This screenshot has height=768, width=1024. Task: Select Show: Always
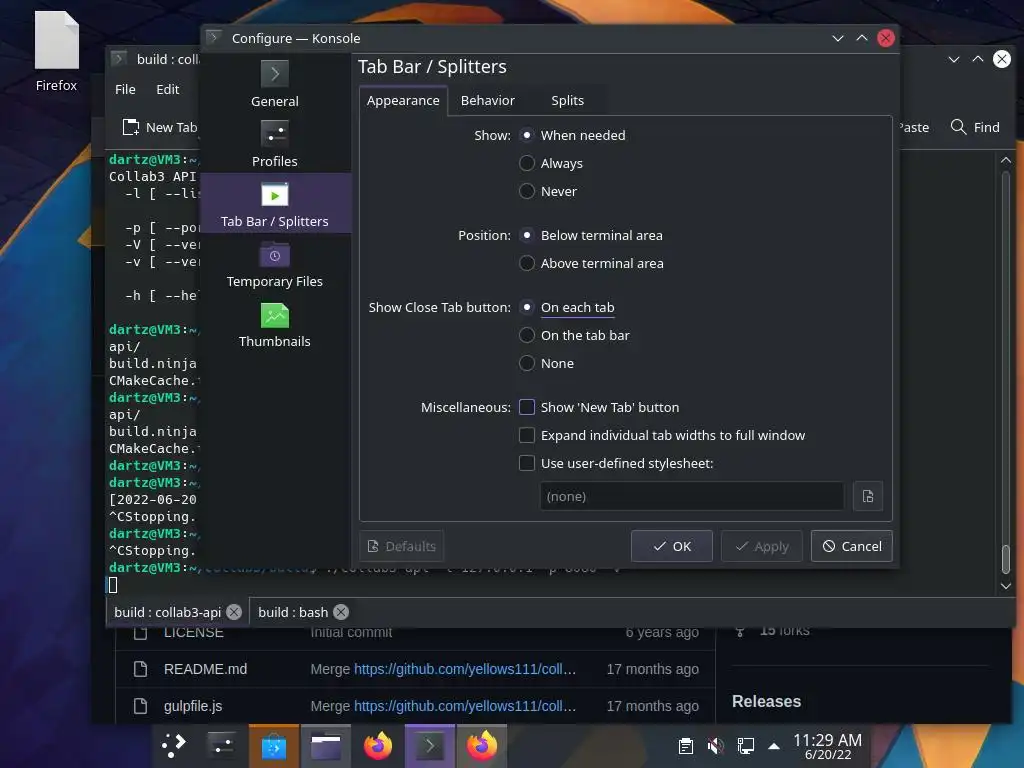pyautogui.click(x=527, y=163)
